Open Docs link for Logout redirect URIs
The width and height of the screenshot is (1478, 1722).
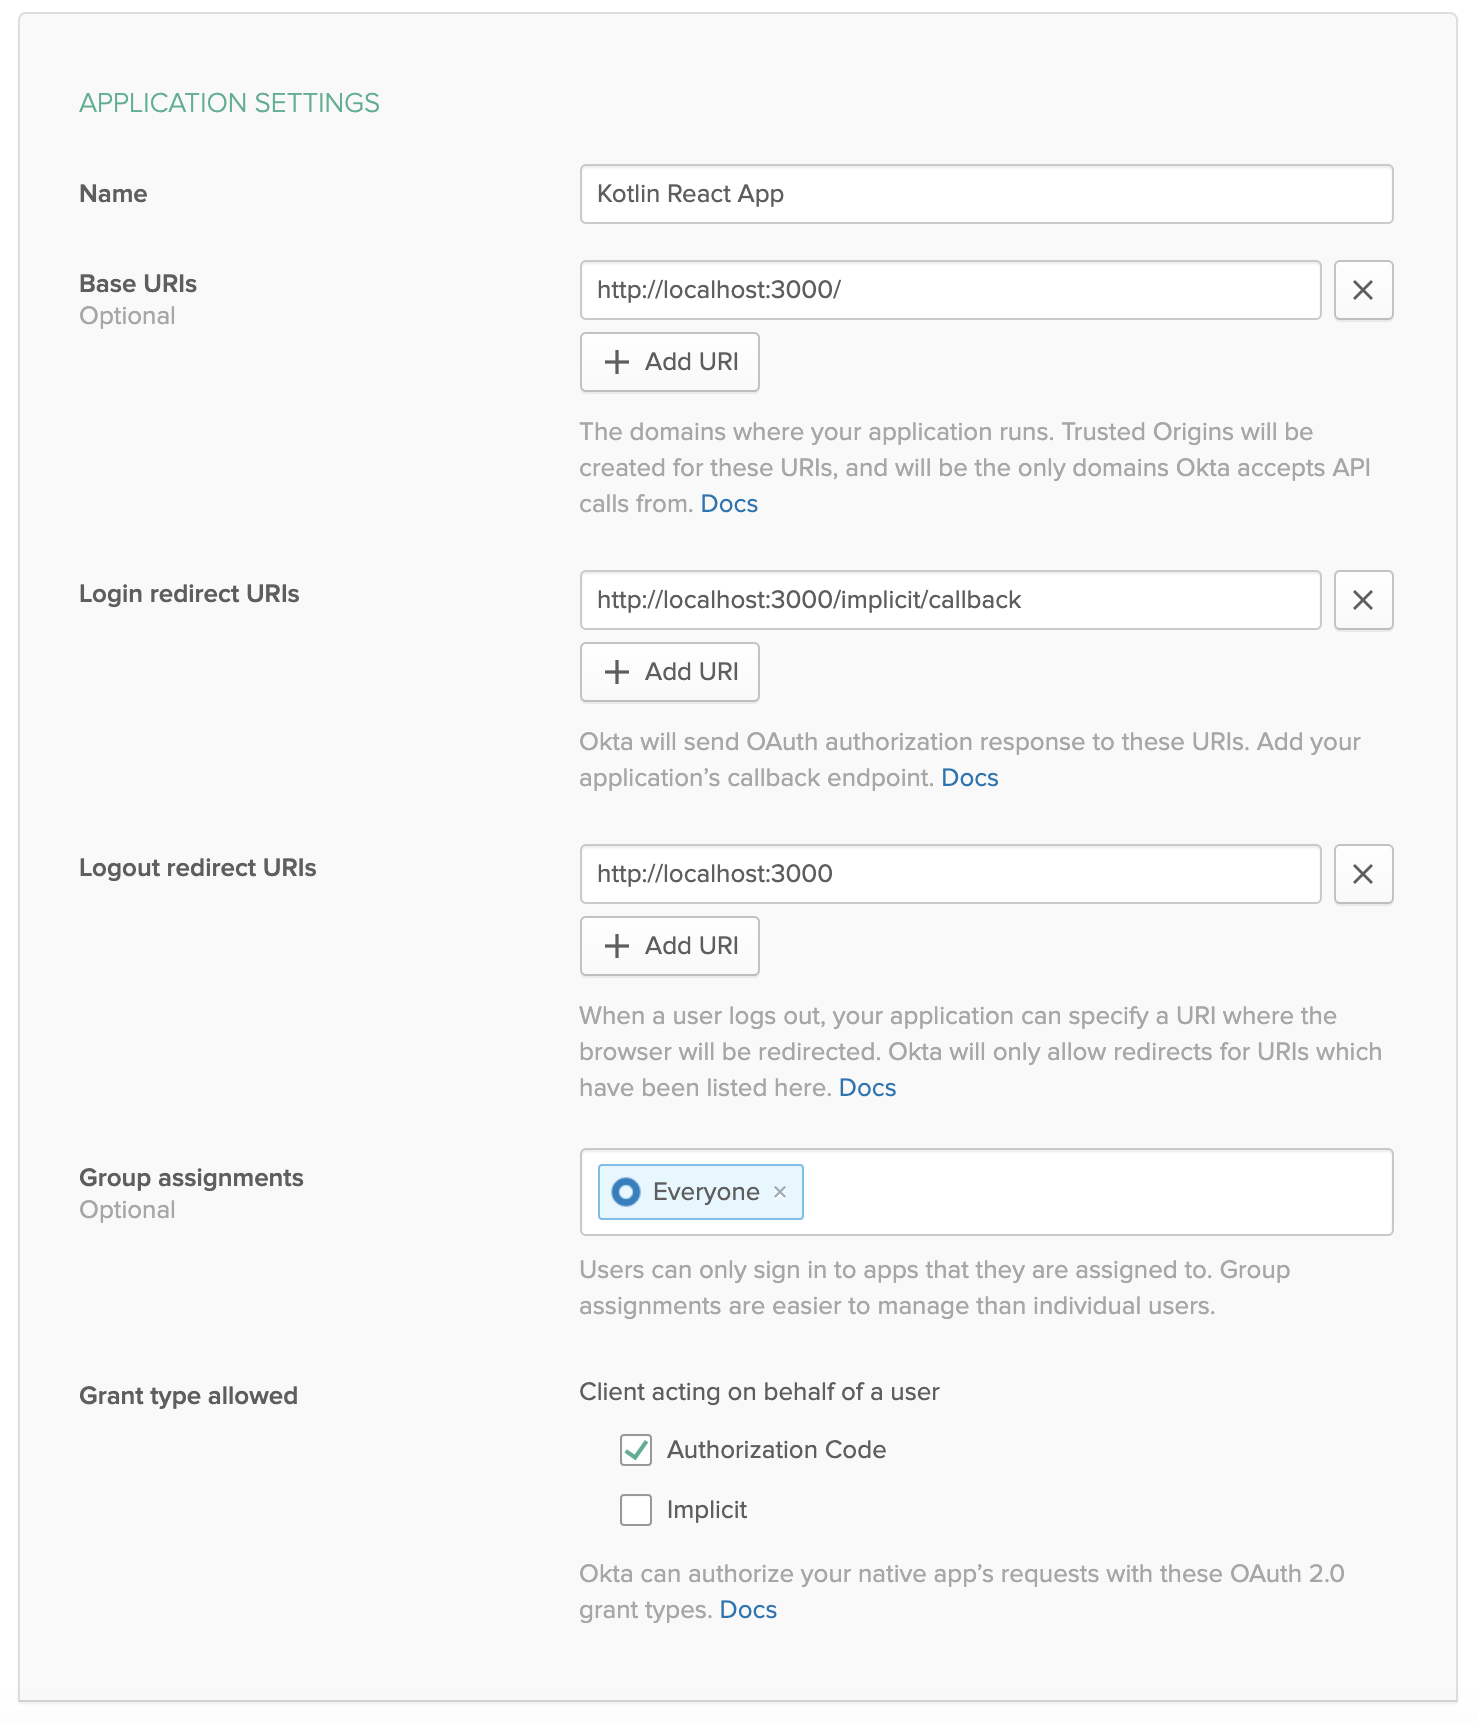tap(867, 1088)
